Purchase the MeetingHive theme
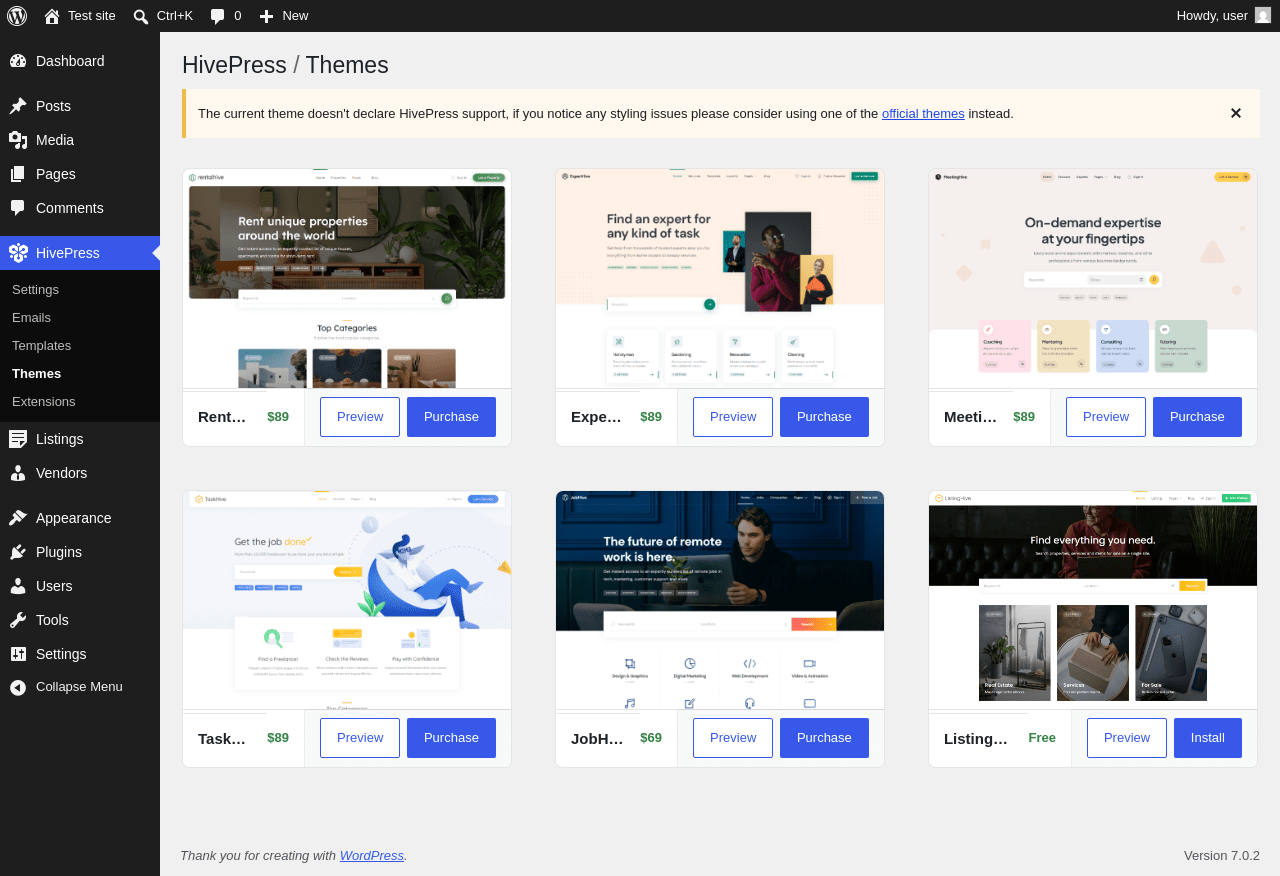1280x876 pixels. pyautogui.click(x=1197, y=417)
